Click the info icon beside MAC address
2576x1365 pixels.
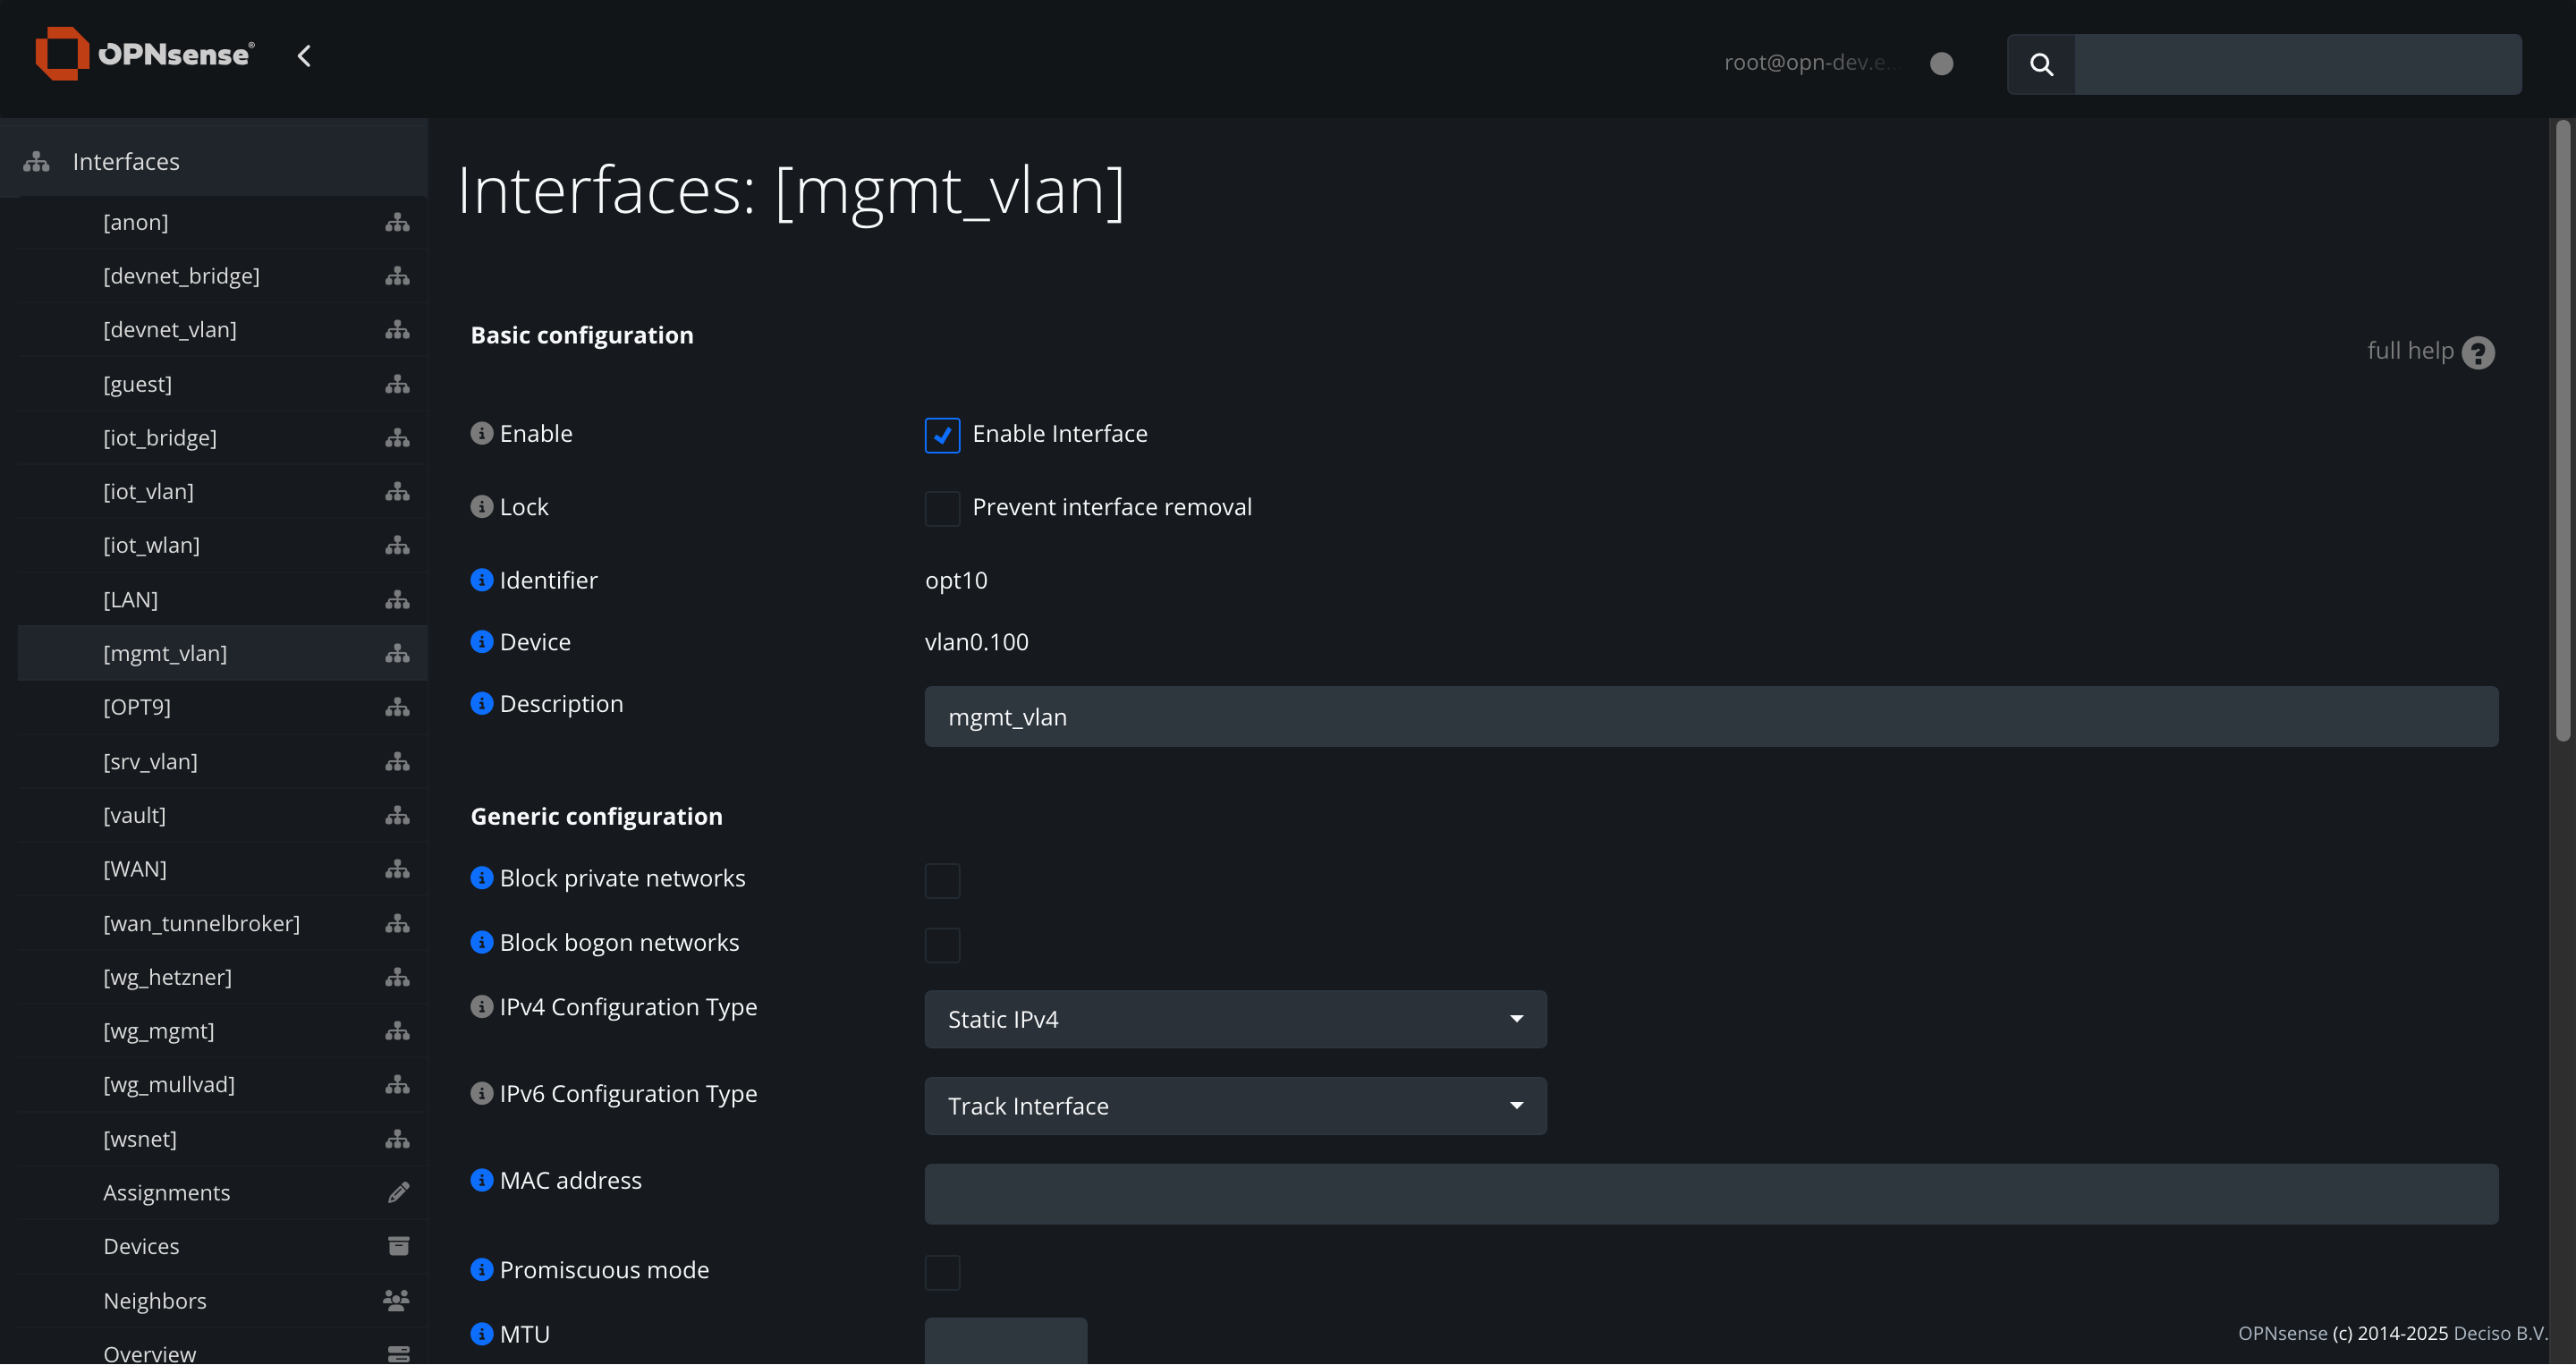pos(482,1180)
